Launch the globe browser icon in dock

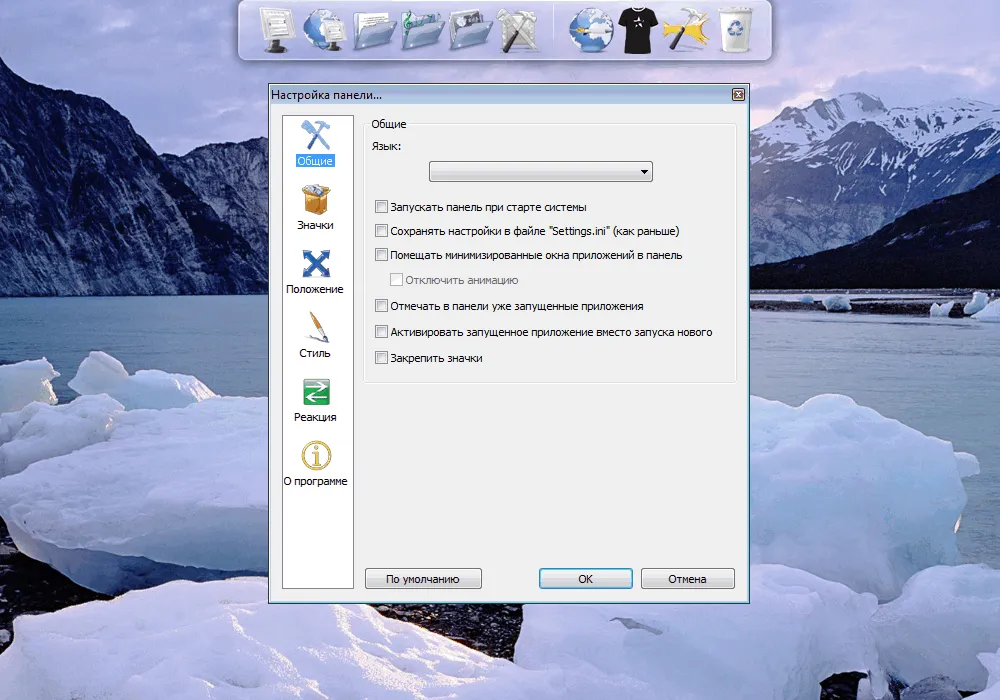coord(591,30)
